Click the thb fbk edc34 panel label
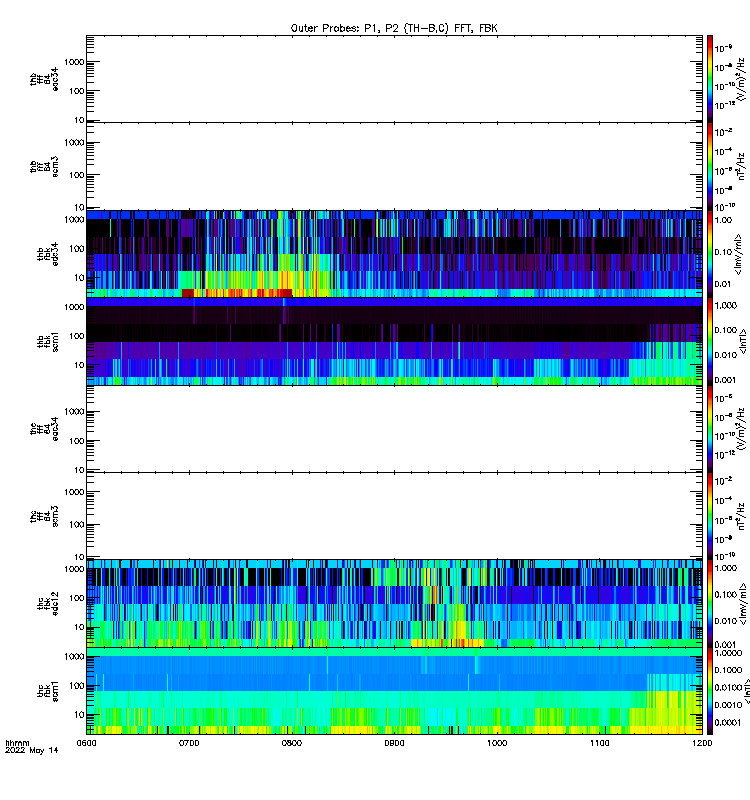Image resolution: width=750 pixels, height=800 pixels. pos(48,254)
